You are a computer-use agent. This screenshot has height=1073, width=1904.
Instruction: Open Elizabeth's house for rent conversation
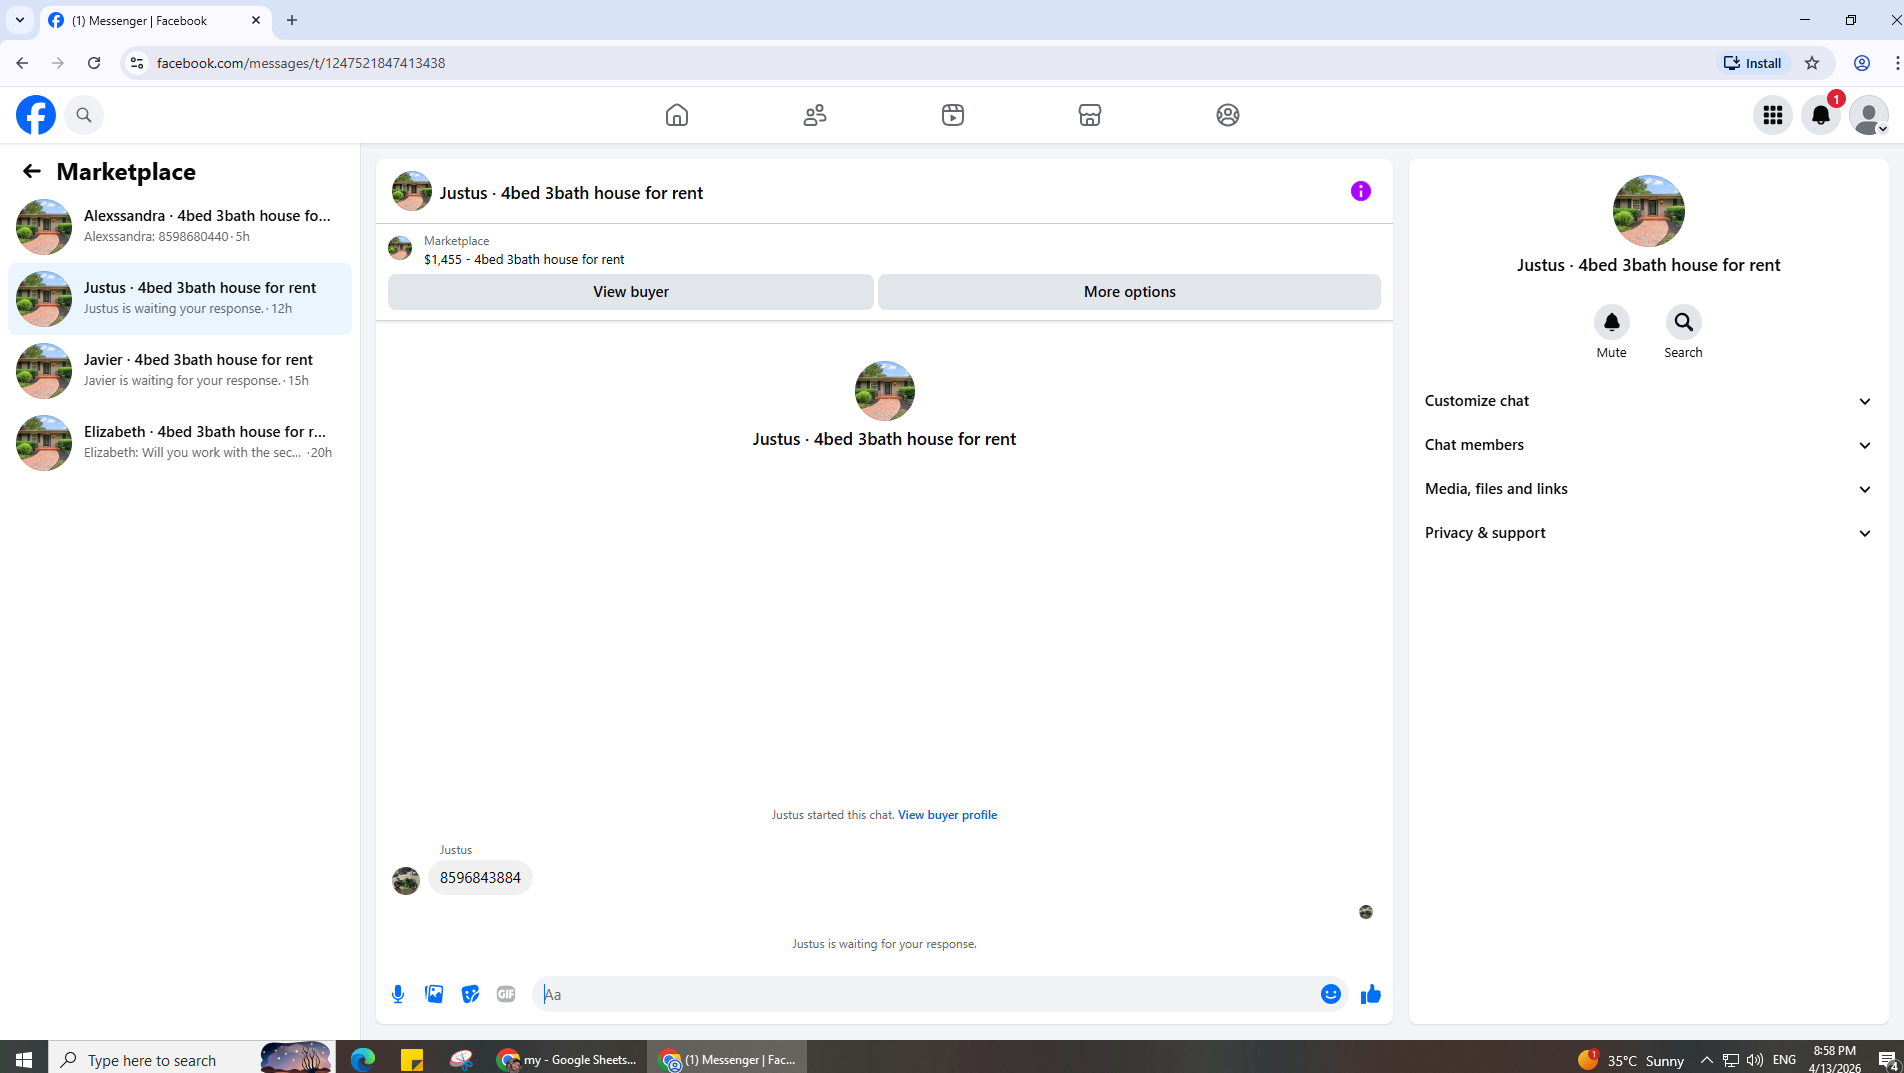click(x=180, y=442)
